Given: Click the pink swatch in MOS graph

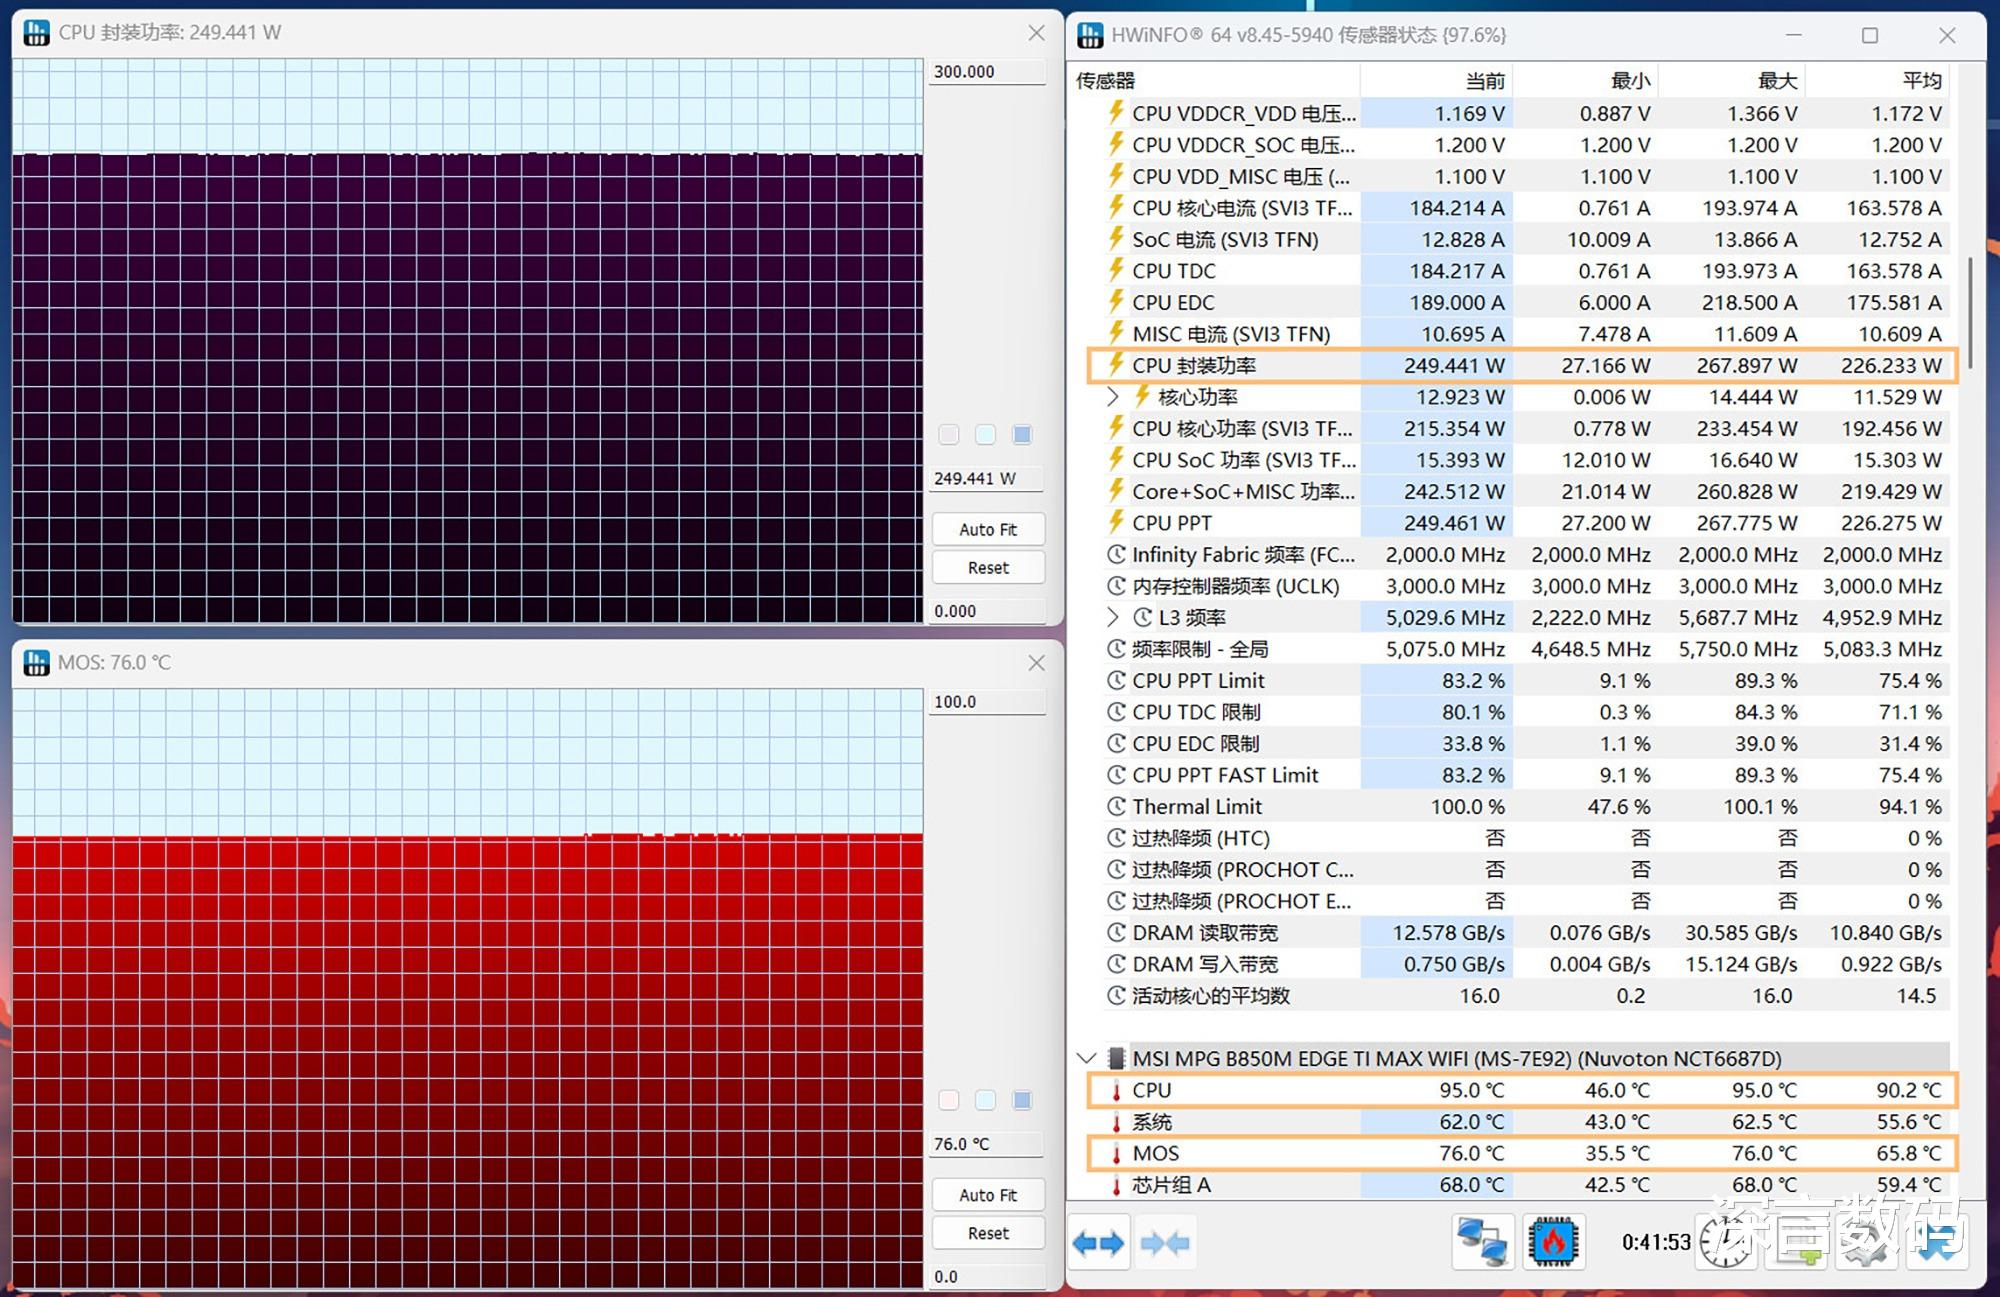Looking at the screenshot, I should click(949, 1100).
